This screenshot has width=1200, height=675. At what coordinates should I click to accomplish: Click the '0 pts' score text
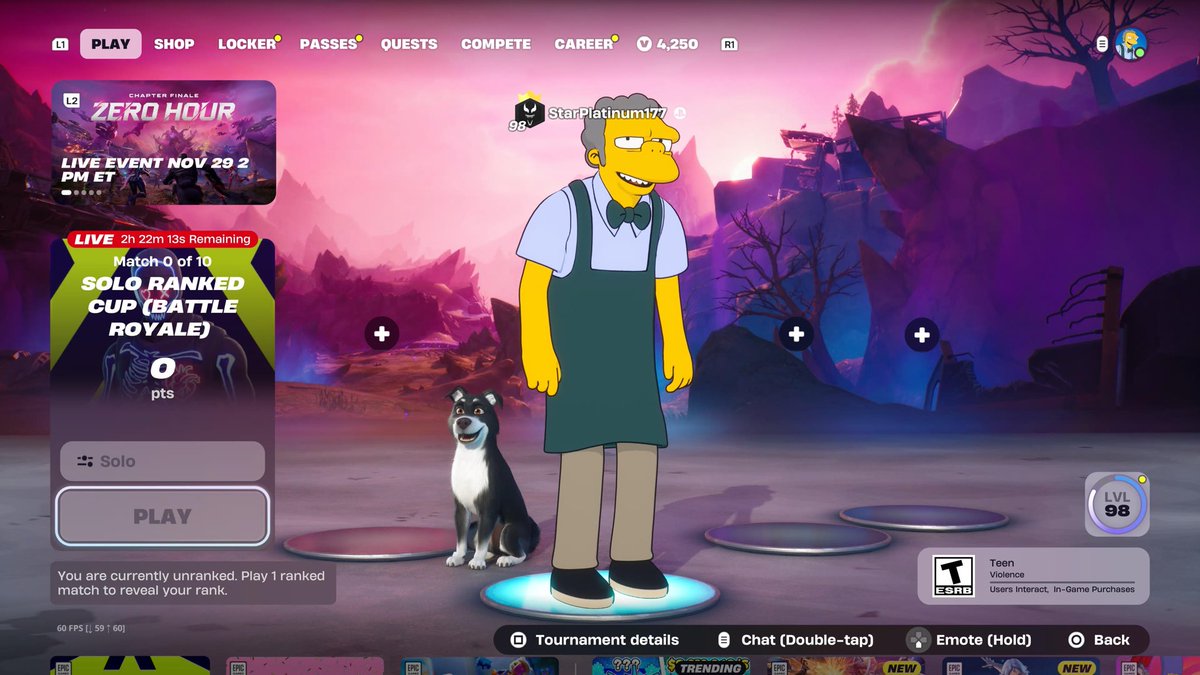[x=162, y=378]
